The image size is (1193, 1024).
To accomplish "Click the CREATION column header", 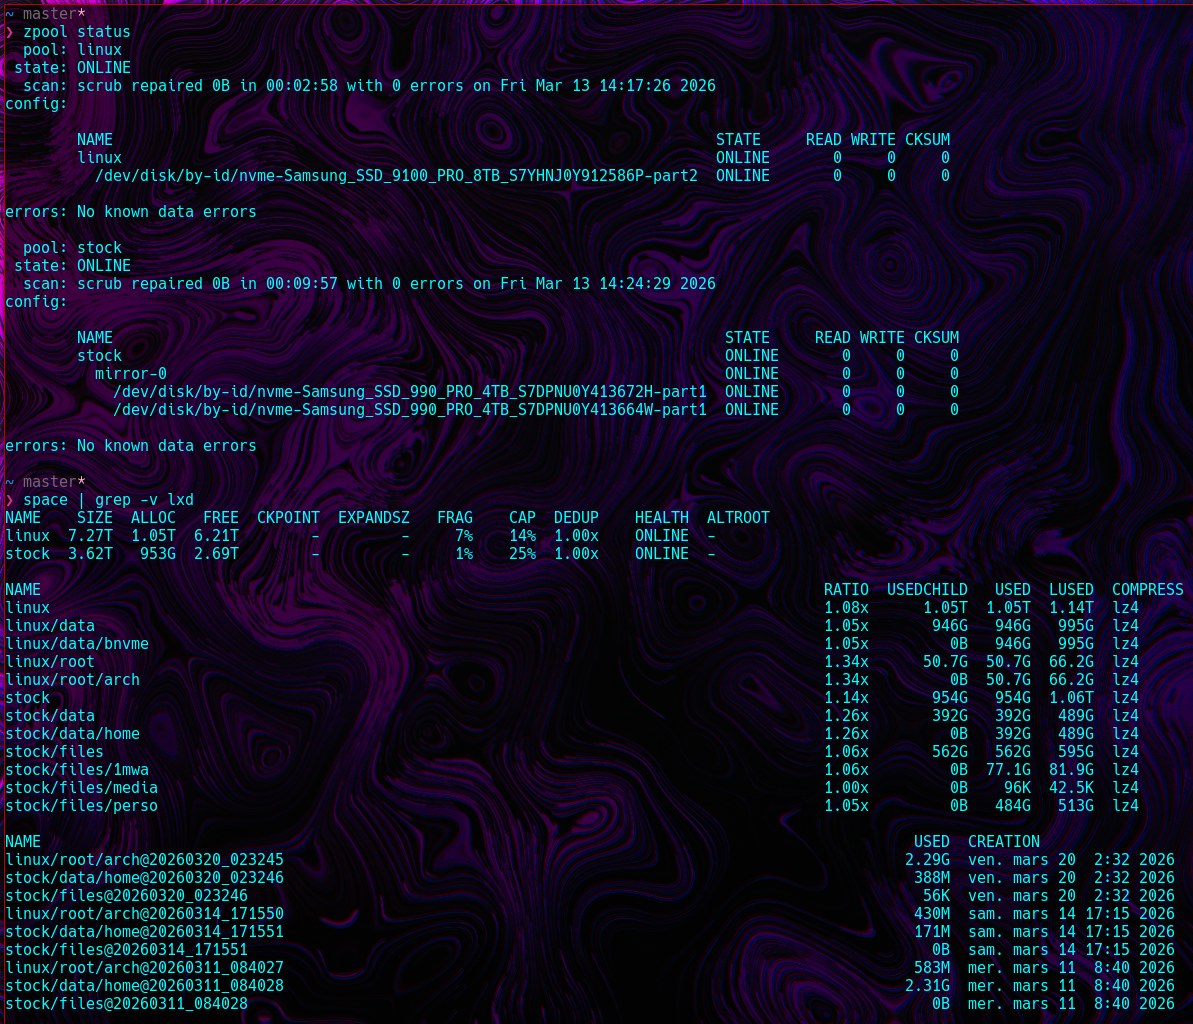I will pyautogui.click(x=1004, y=841).
